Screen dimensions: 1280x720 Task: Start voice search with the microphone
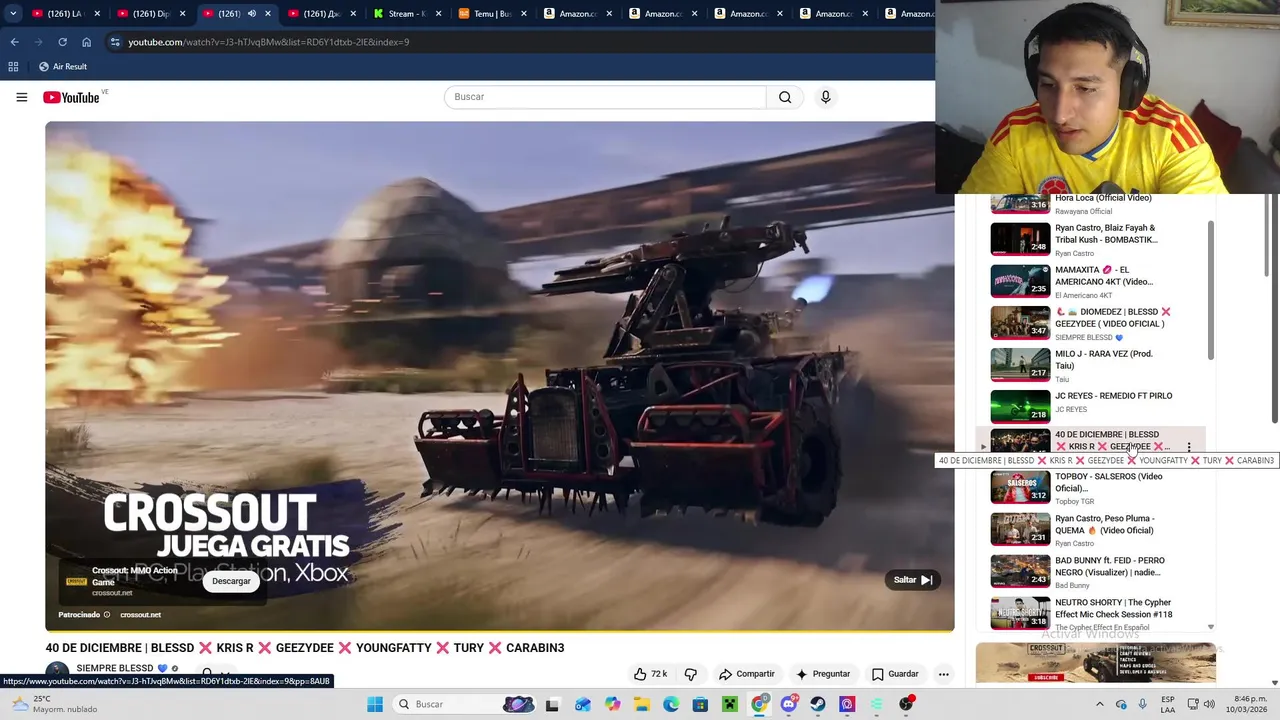825,97
